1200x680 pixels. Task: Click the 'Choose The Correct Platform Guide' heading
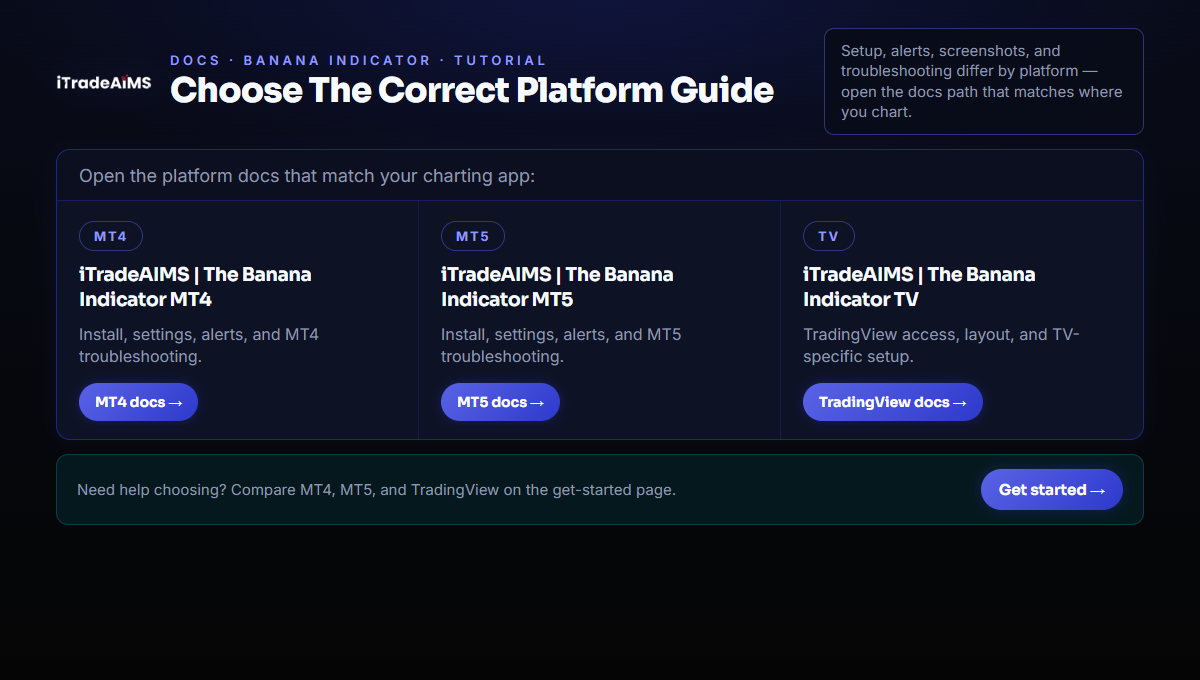click(x=472, y=90)
